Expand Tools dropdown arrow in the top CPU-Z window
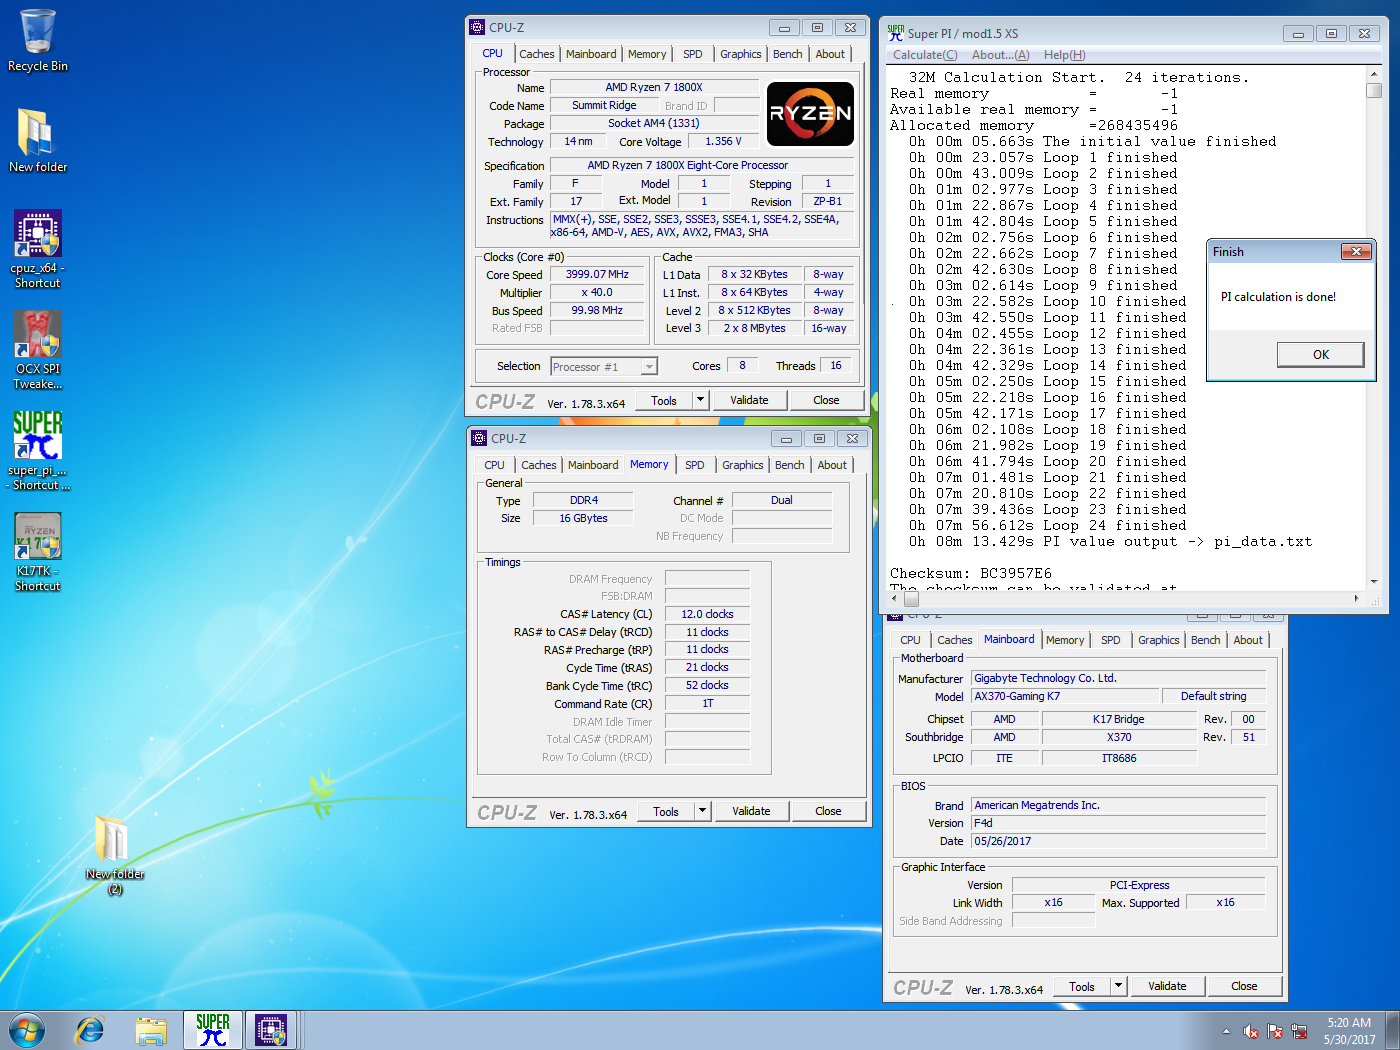This screenshot has height=1050, width=1400. point(701,401)
